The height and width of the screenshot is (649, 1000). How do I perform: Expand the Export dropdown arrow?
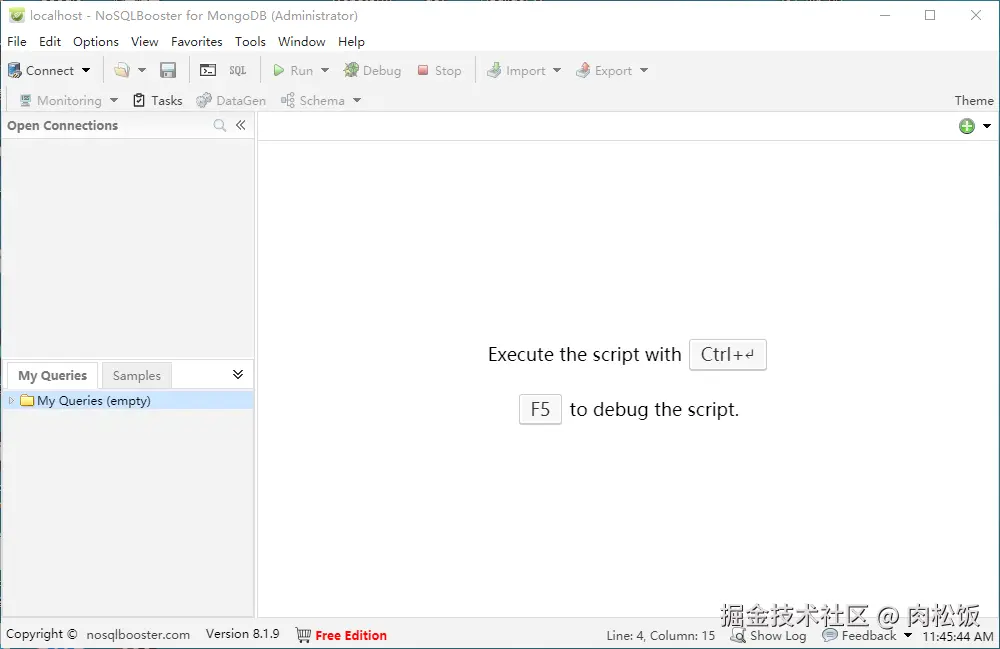(x=643, y=71)
